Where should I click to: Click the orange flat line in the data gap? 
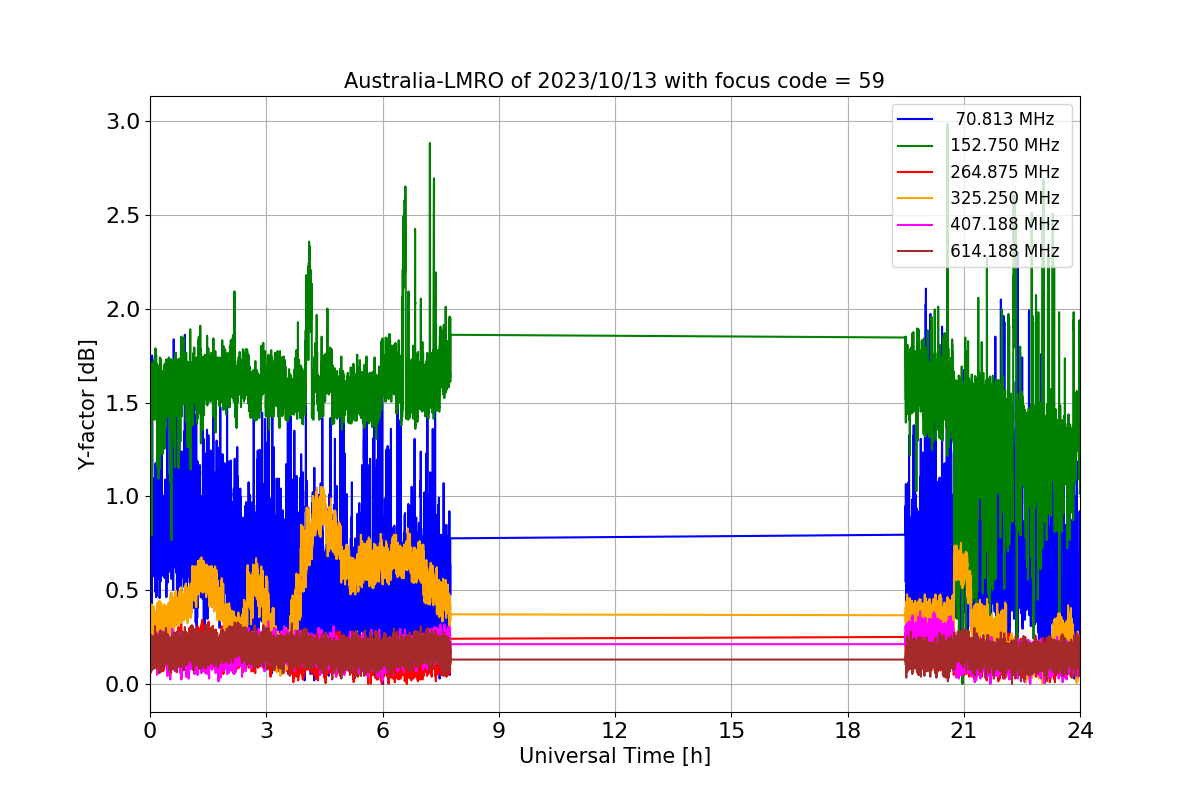coord(678,614)
